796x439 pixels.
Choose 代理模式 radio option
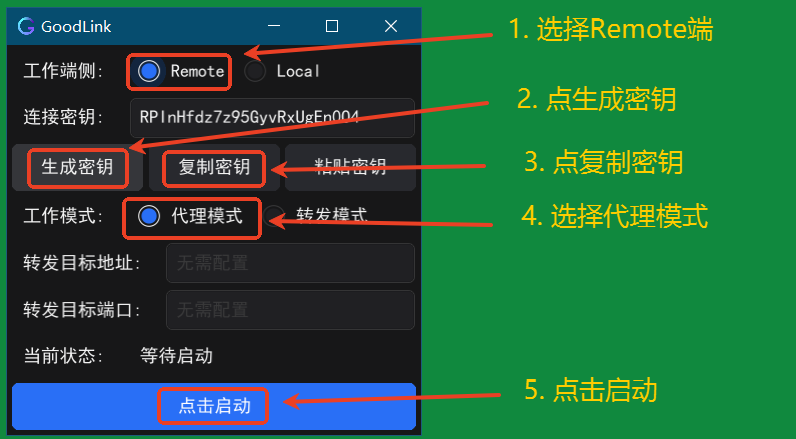click(149, 217)
